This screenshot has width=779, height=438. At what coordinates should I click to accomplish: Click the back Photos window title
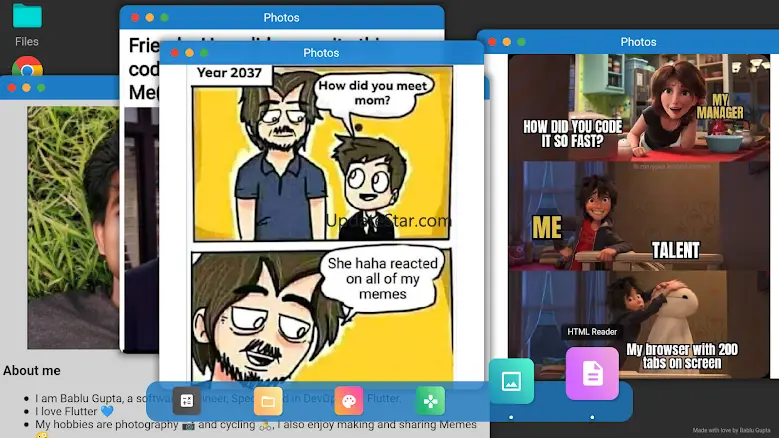[281, 17]
